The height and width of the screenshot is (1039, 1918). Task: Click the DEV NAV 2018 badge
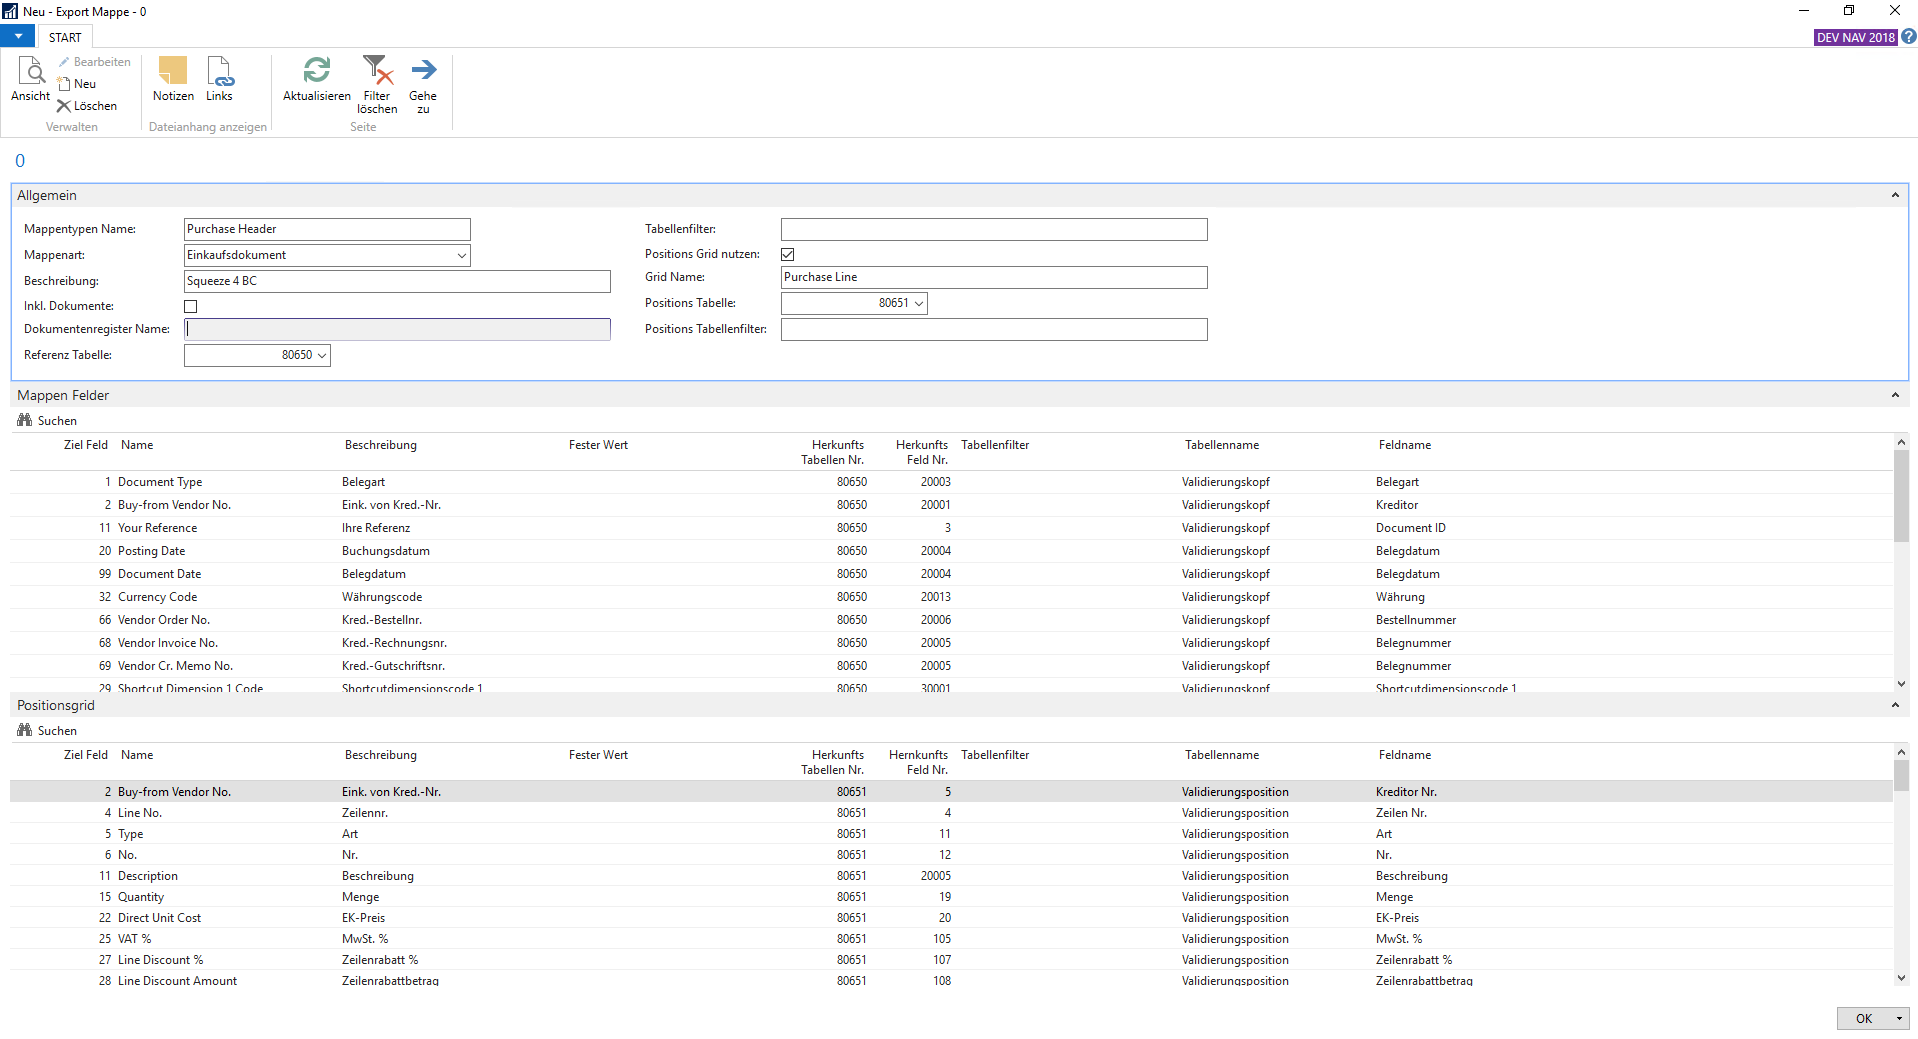tap(1855, 37)
